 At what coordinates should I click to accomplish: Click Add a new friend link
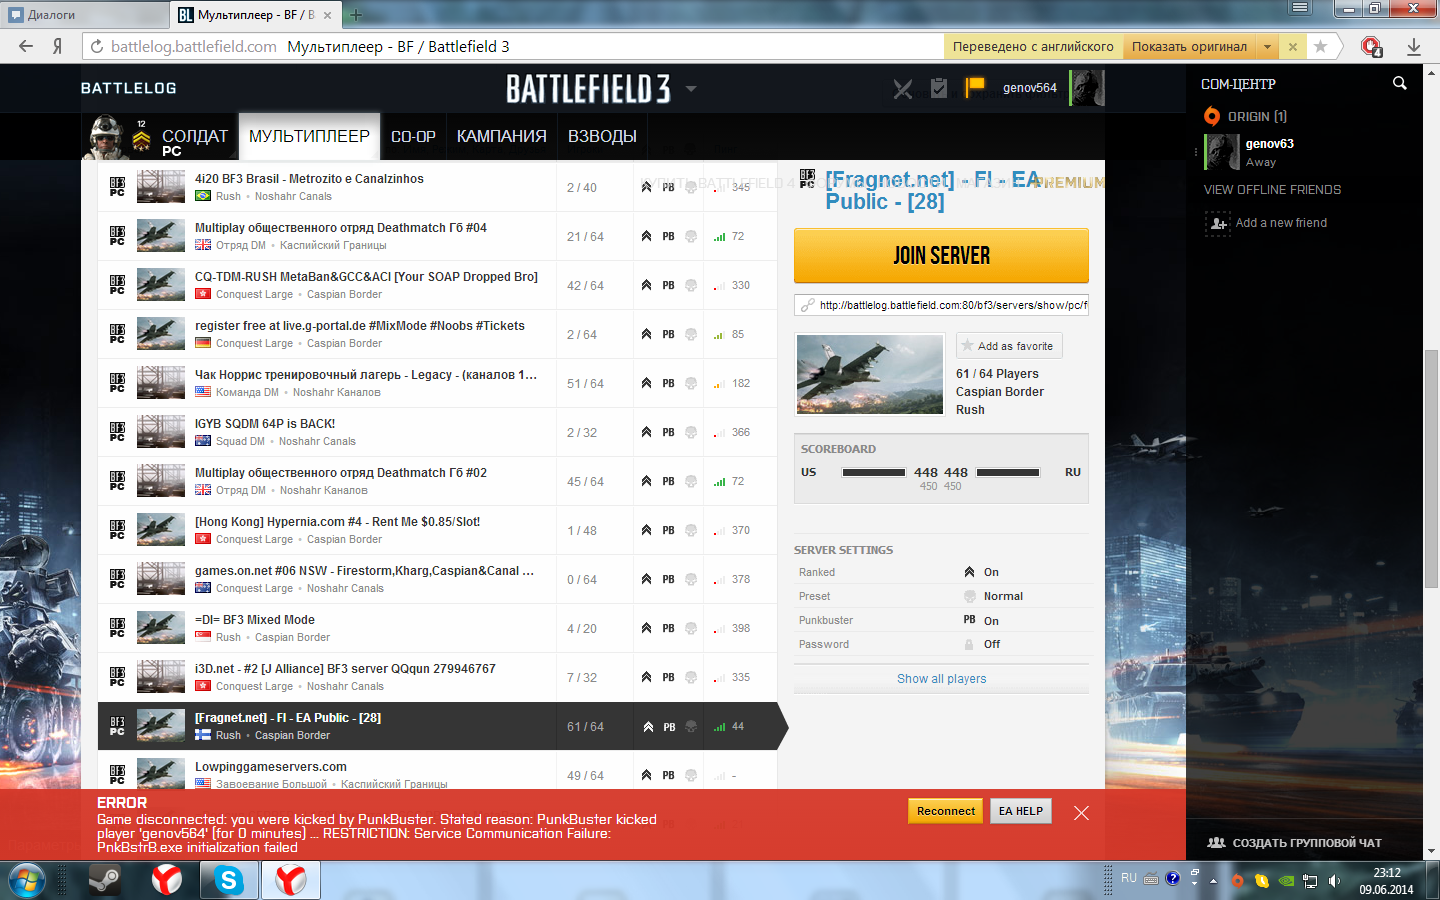pyautogui.click(x=1281, y=223)
